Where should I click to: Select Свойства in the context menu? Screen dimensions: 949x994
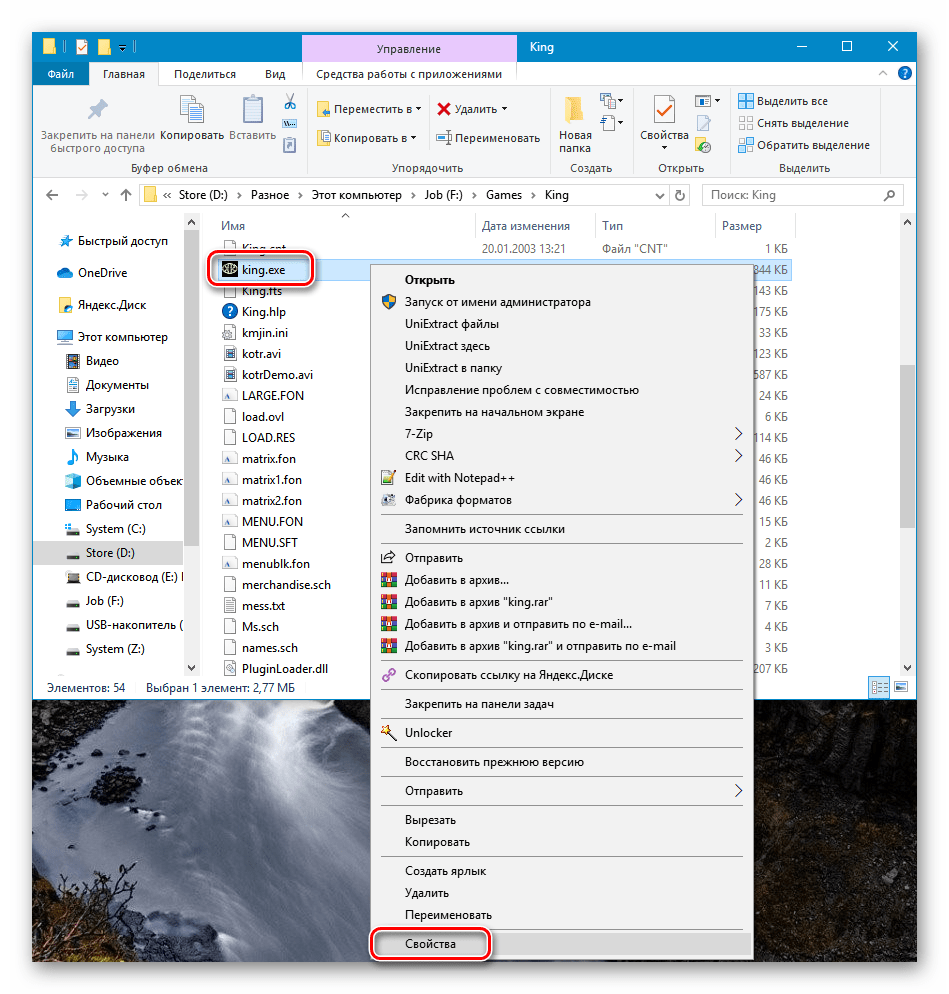[430, 943]
